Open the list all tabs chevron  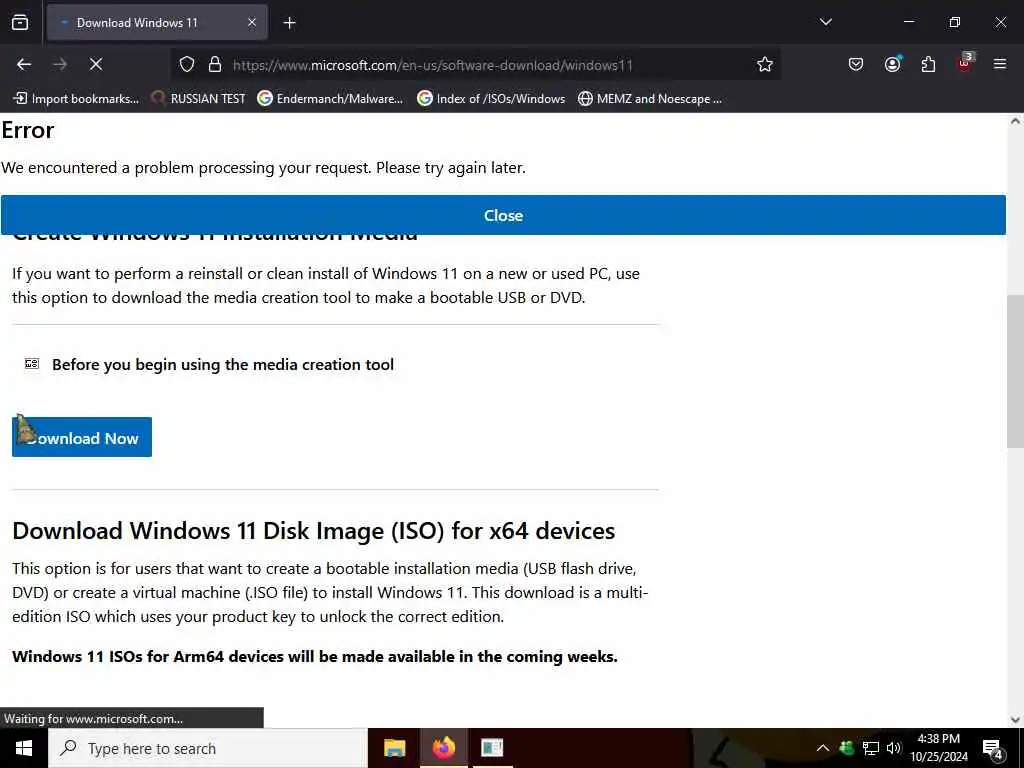(x=825, y=22)
